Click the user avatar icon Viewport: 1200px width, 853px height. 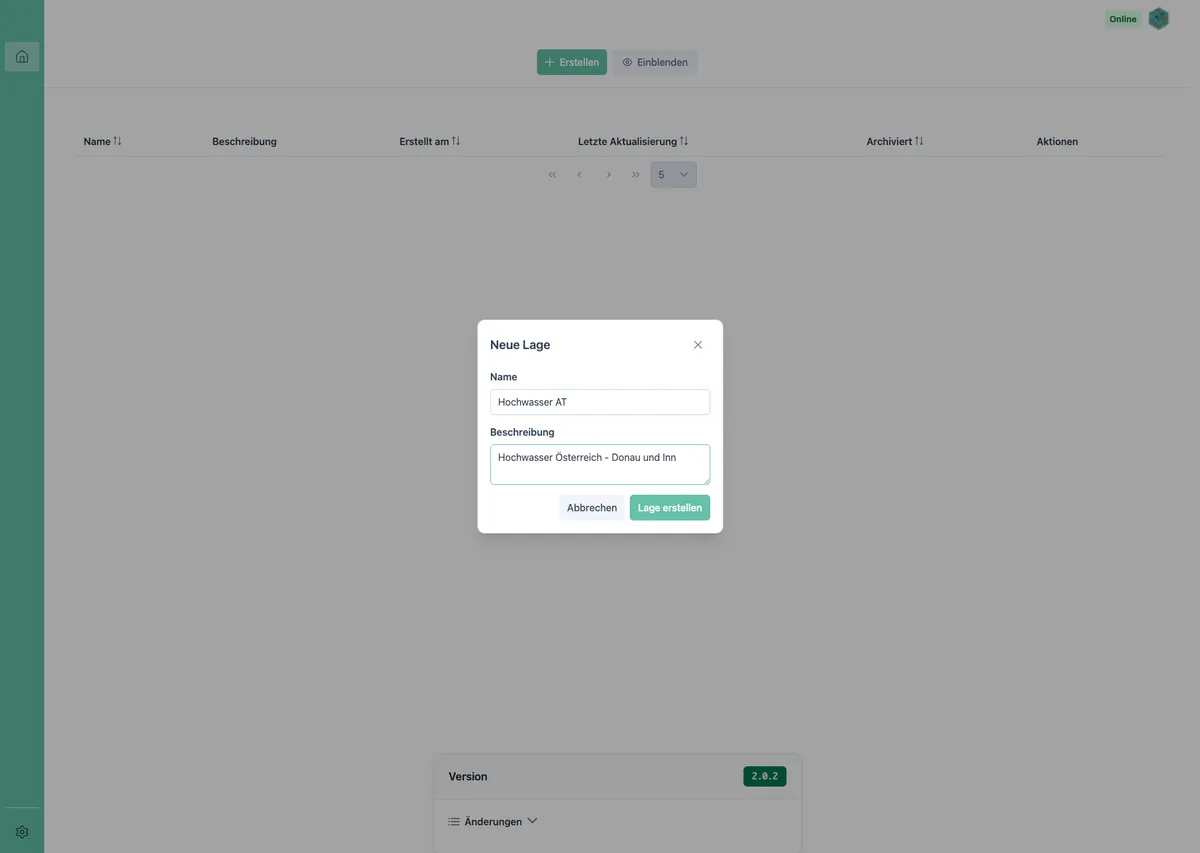point(1158,19)
